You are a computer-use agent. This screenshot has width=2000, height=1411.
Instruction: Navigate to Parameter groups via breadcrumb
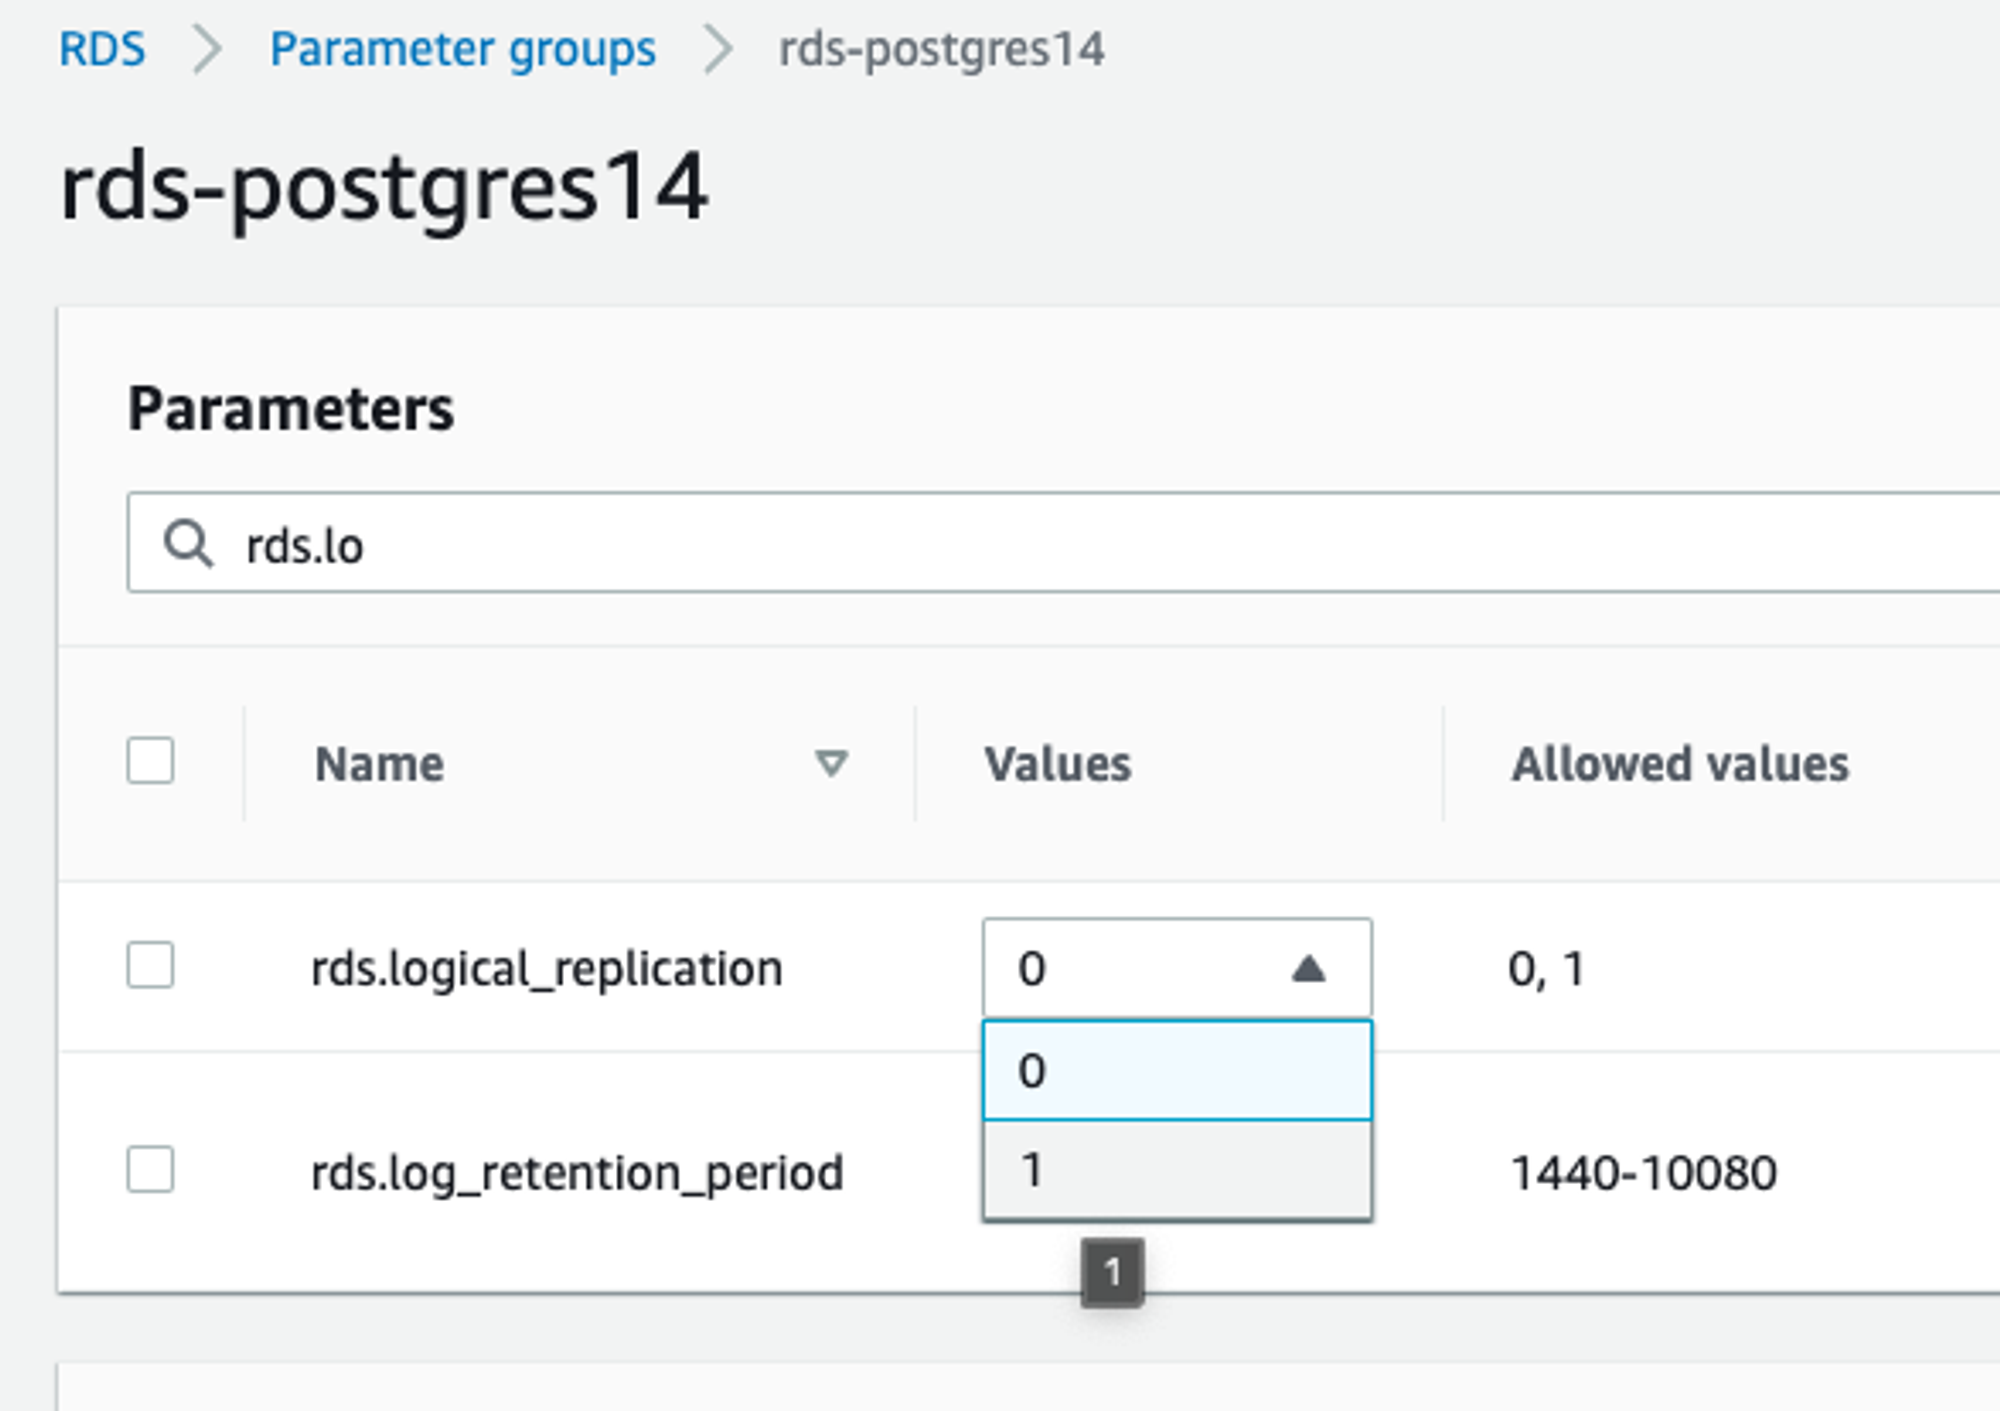click(463, 48)
